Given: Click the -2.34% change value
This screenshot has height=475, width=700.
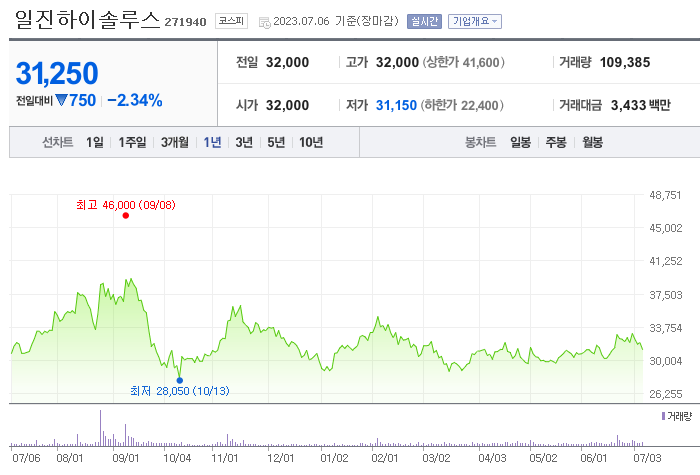Looking at the screenshot, I should tap(135, 100).
